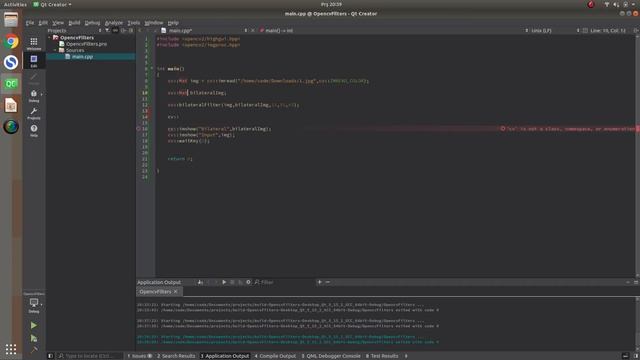Image resolution: width=640 pixels, height=360 pixels.
Task: Open the output panes selector arrows
Action: [x=406, y=356]
